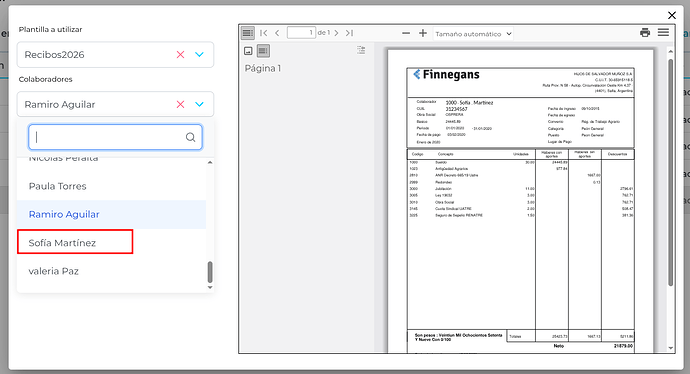
Task: Click the page number field
Action: click(301, 33)
